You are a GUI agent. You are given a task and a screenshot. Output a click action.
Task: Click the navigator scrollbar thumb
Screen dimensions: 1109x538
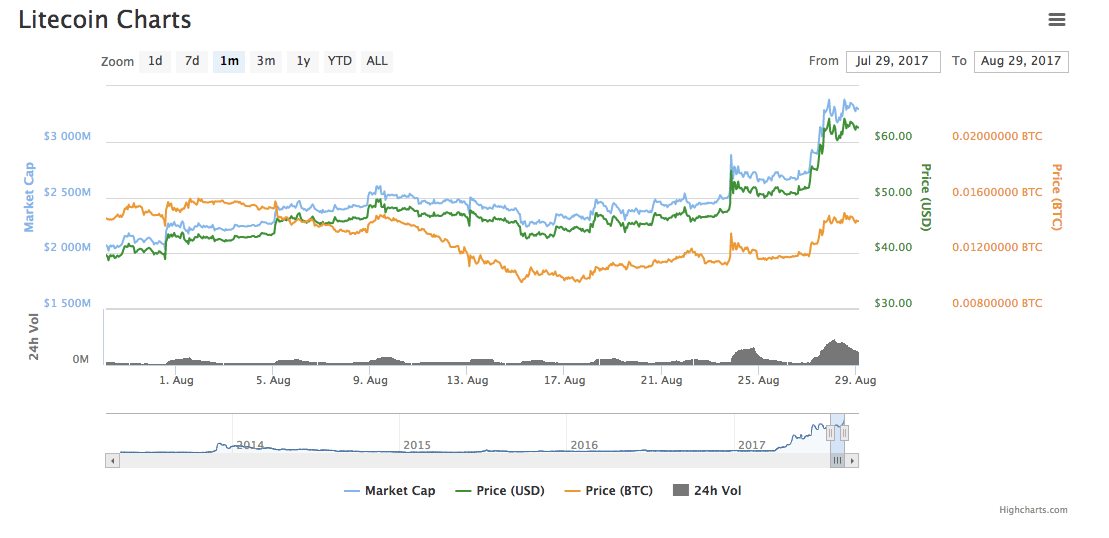[837, 461]
